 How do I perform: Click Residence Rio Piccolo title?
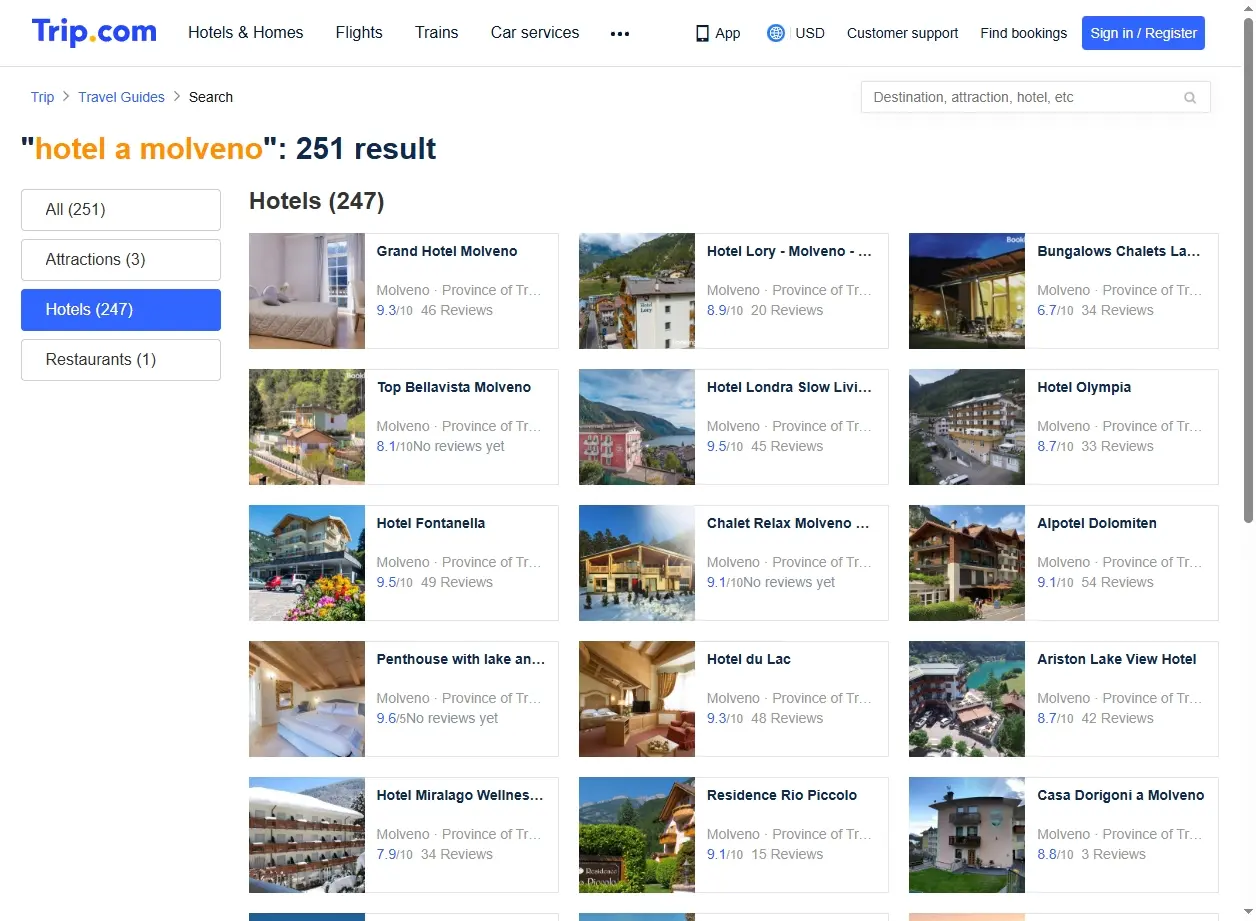782,795
